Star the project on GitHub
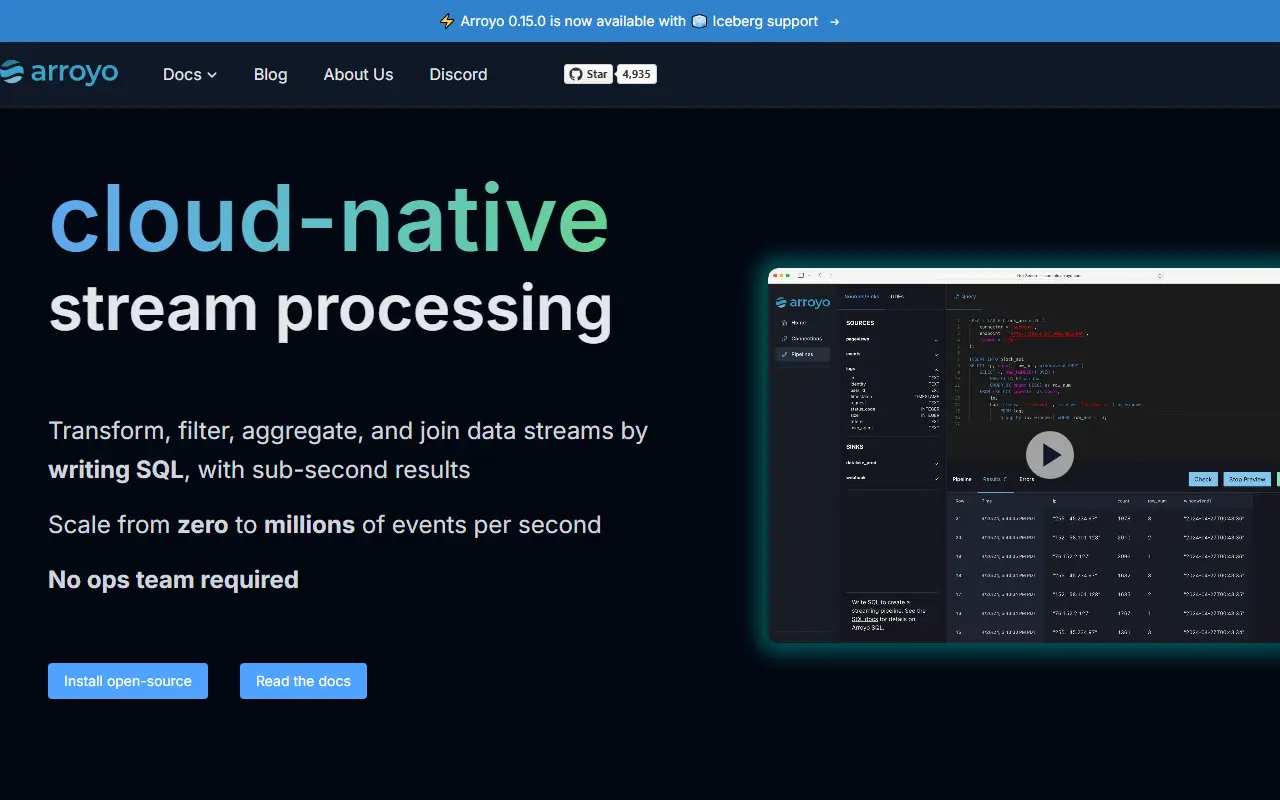 tap(588, 74)
